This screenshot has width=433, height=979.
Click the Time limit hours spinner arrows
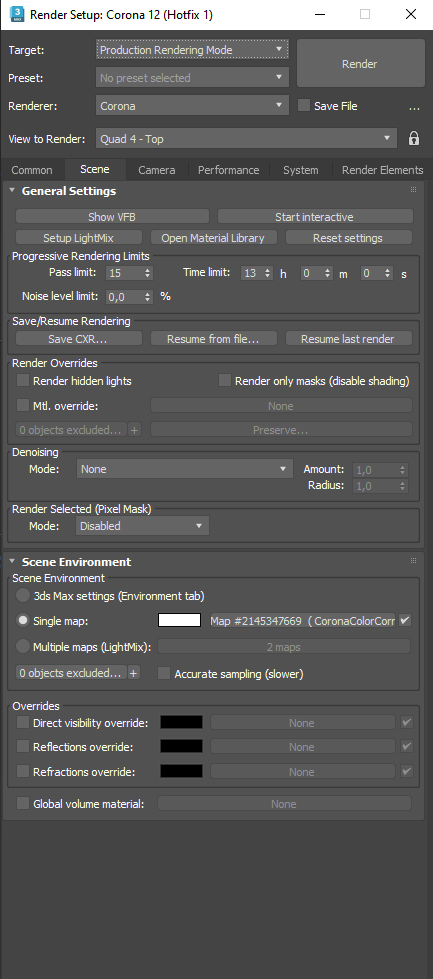(x=268, y=273)
